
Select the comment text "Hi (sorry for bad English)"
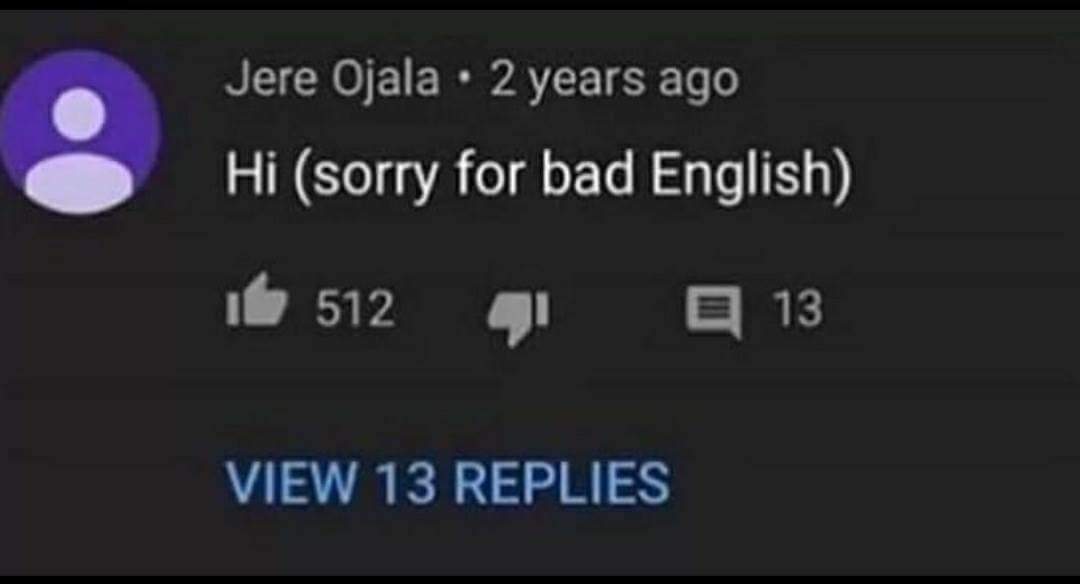coord(539,175)
